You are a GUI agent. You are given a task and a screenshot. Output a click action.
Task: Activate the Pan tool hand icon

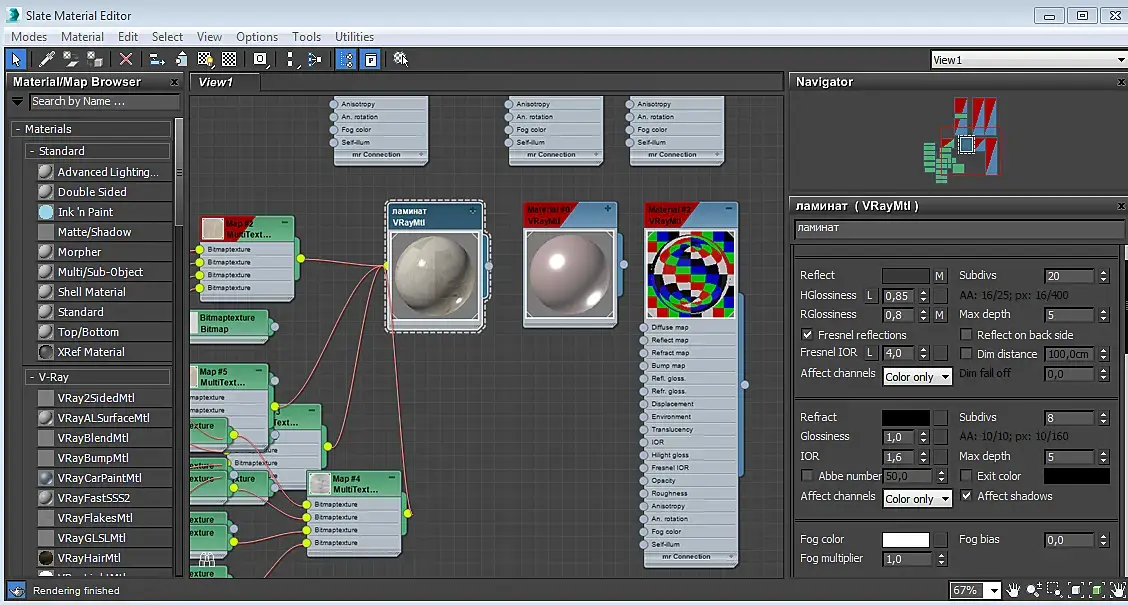click(x=1014, y=590)
